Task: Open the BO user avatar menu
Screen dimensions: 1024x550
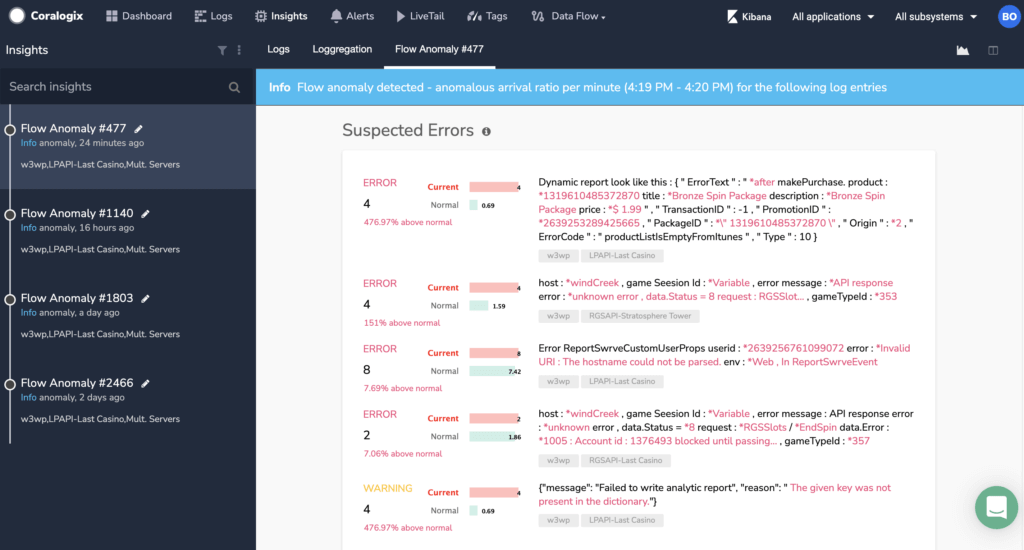Action: click(1009, 16)
